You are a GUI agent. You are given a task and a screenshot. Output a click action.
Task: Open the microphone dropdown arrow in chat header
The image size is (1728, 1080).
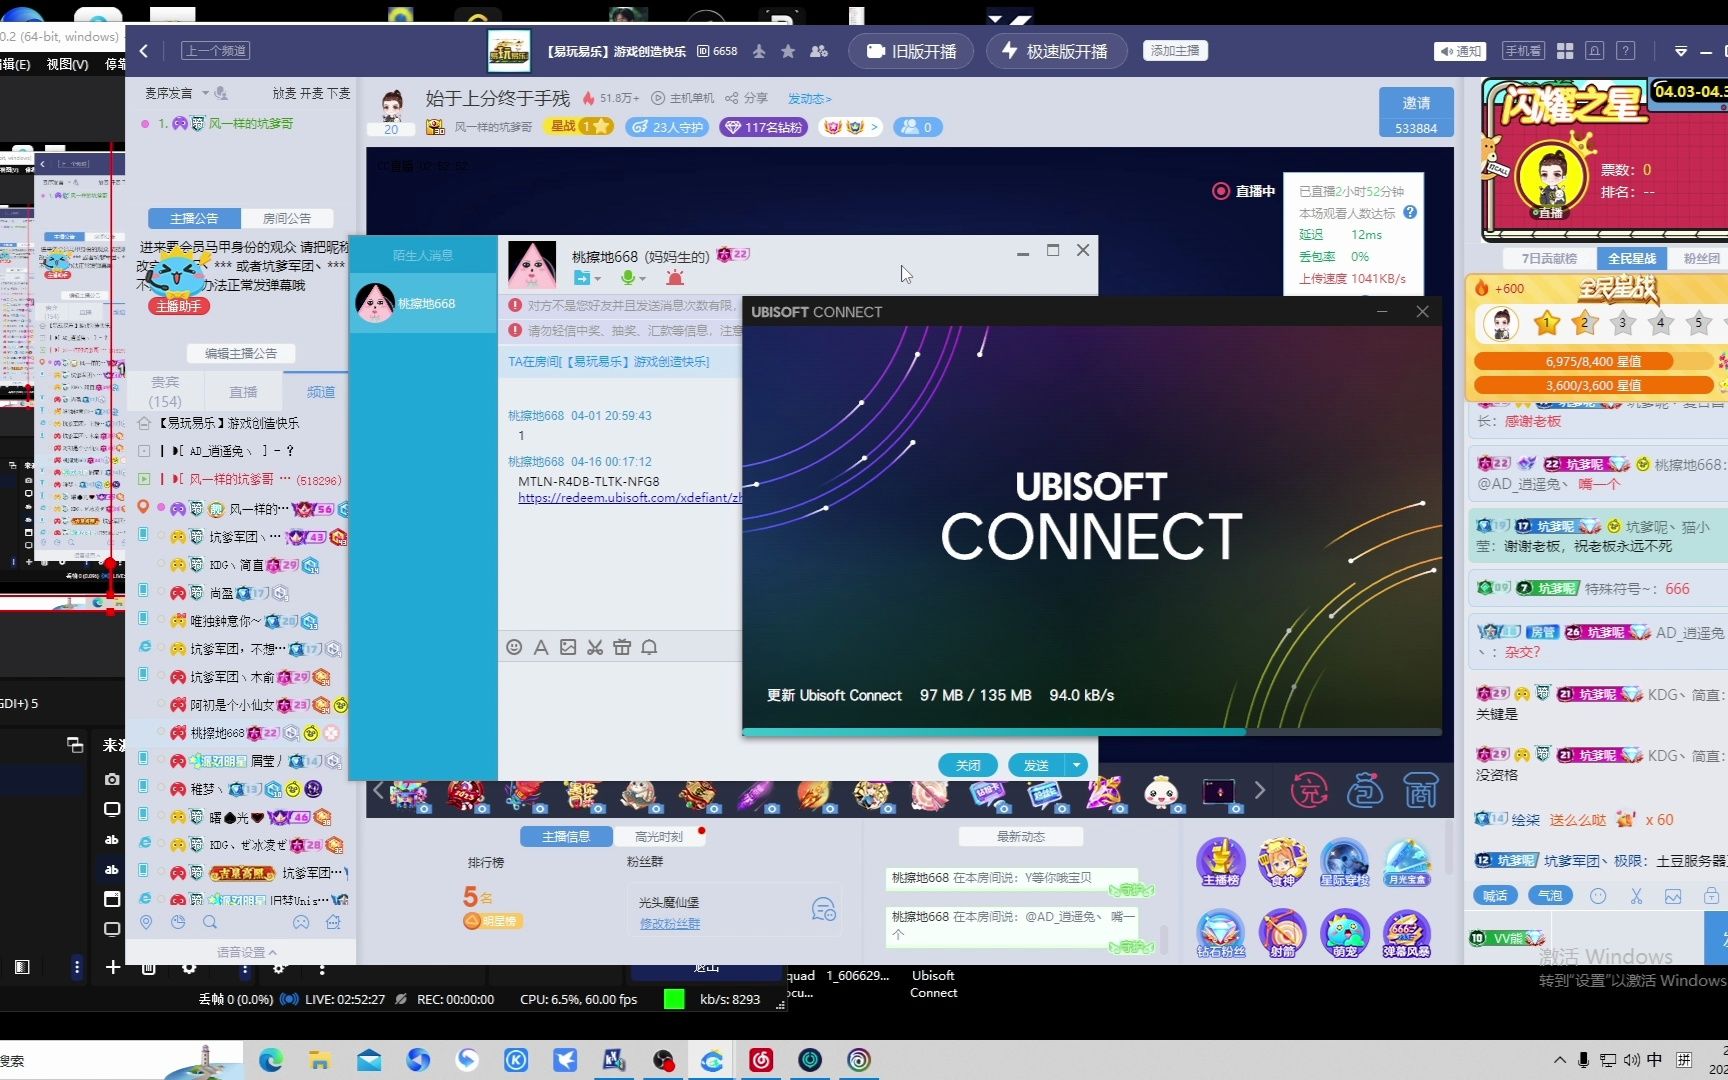[x=643, y=279]
